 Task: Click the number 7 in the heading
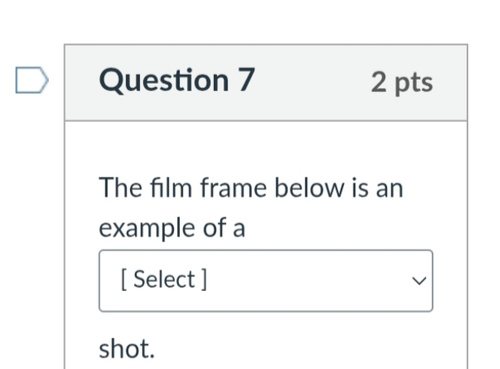pos(247,79)
